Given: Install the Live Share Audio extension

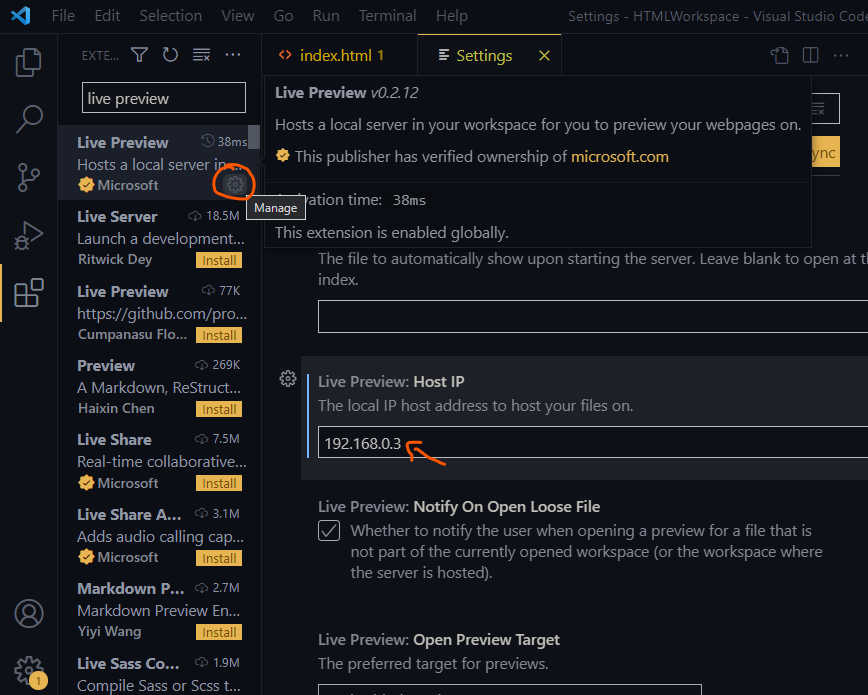Looking at the screenshot, I should [219, 558].
